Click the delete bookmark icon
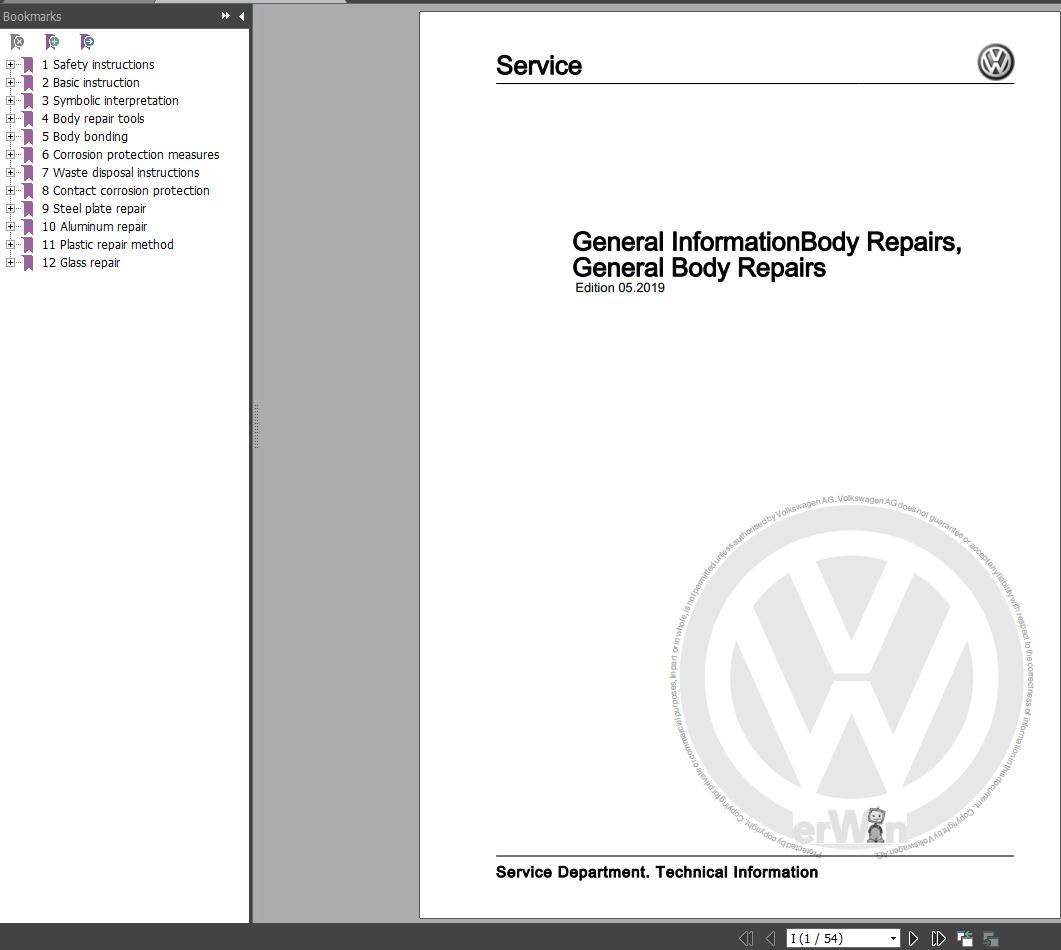 pyautogui.click(x=16, y=42)
